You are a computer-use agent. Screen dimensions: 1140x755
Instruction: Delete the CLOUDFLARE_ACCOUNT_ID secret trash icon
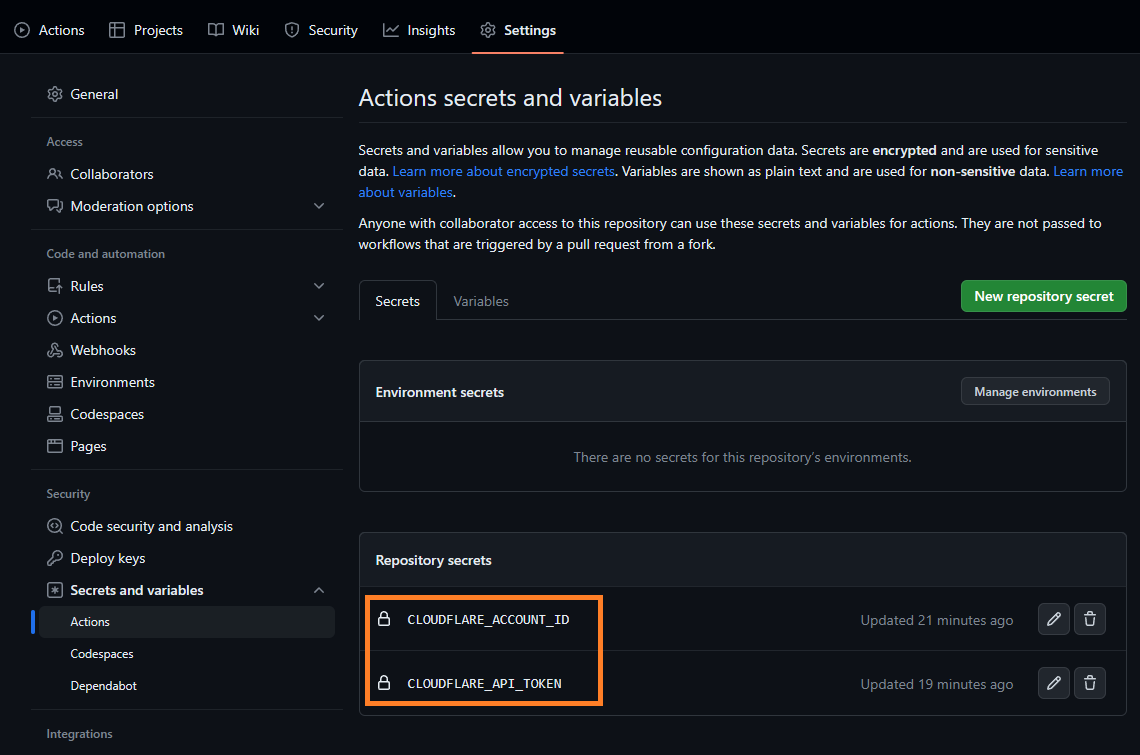(1090, 620)
